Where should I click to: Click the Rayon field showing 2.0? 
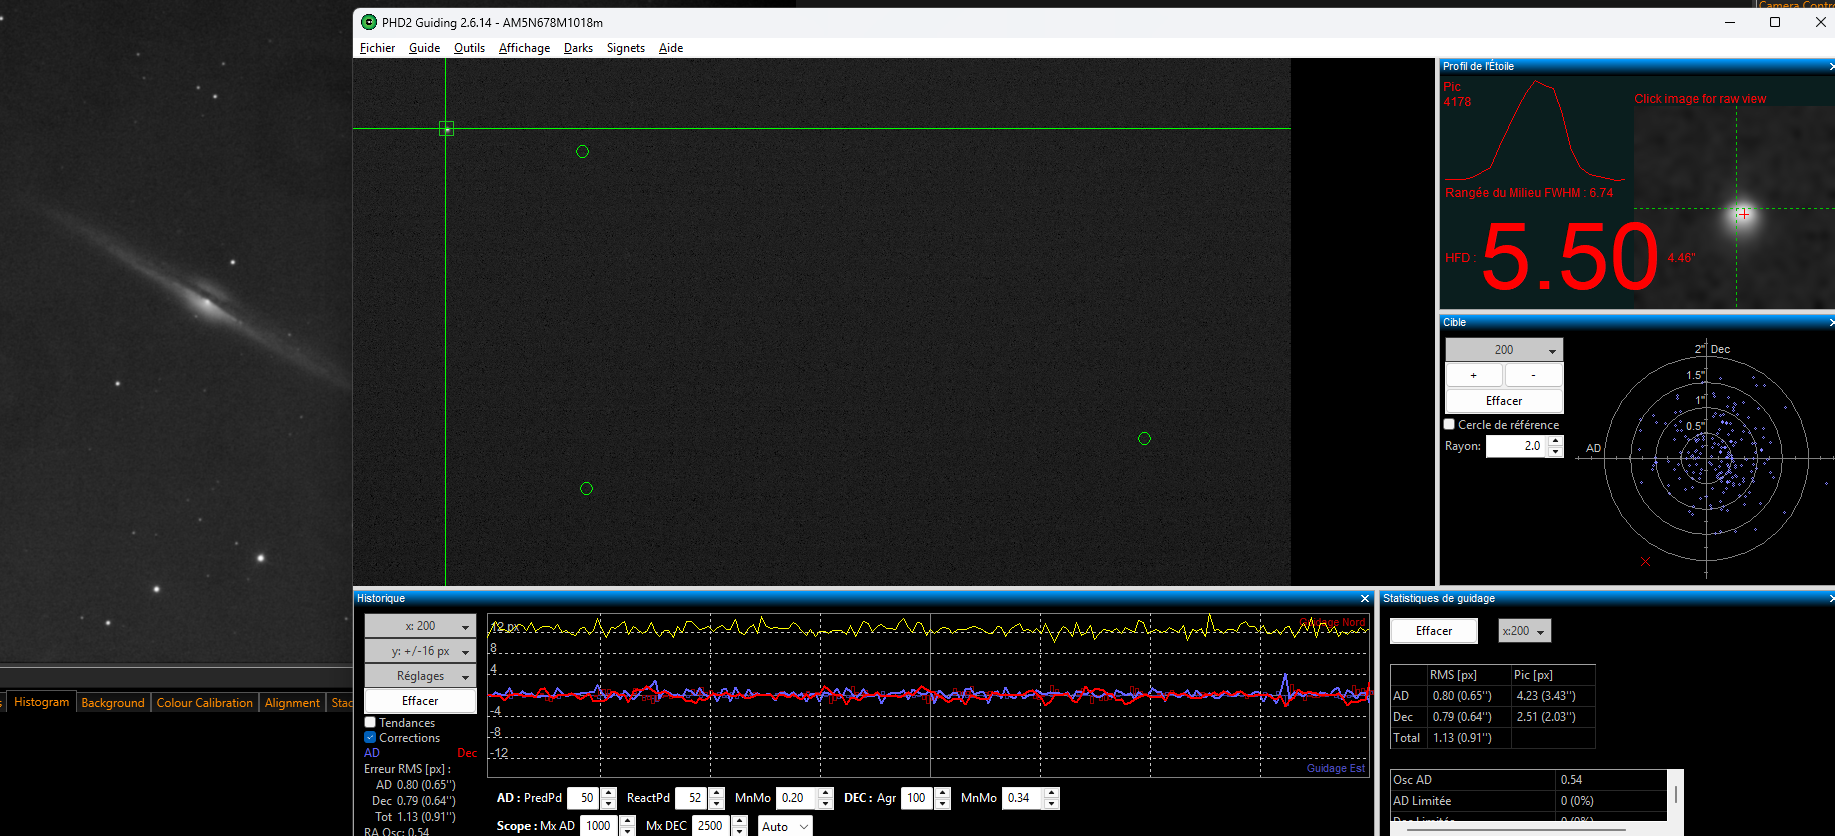click(1516, 446)
